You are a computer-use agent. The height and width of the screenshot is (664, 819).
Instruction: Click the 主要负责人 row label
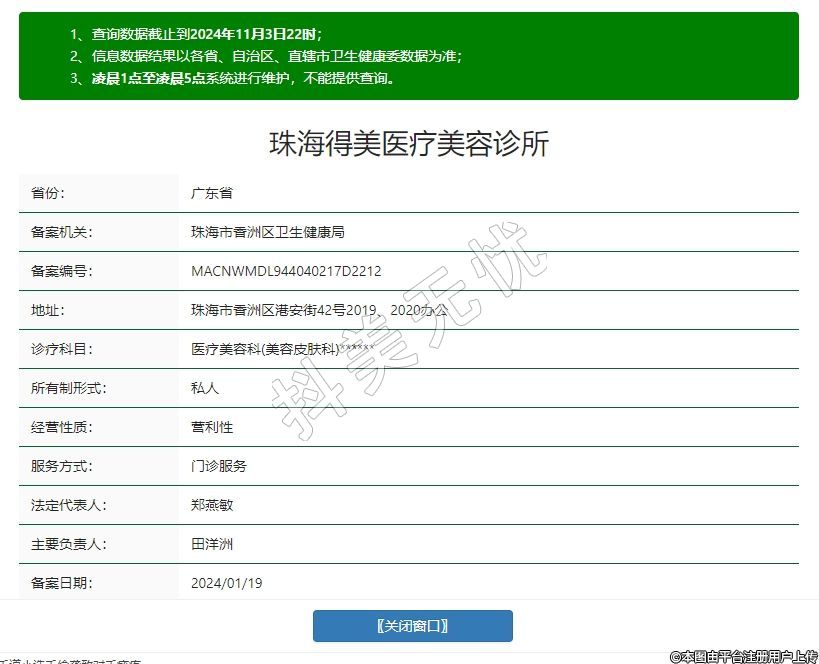[x=69, y=544]
